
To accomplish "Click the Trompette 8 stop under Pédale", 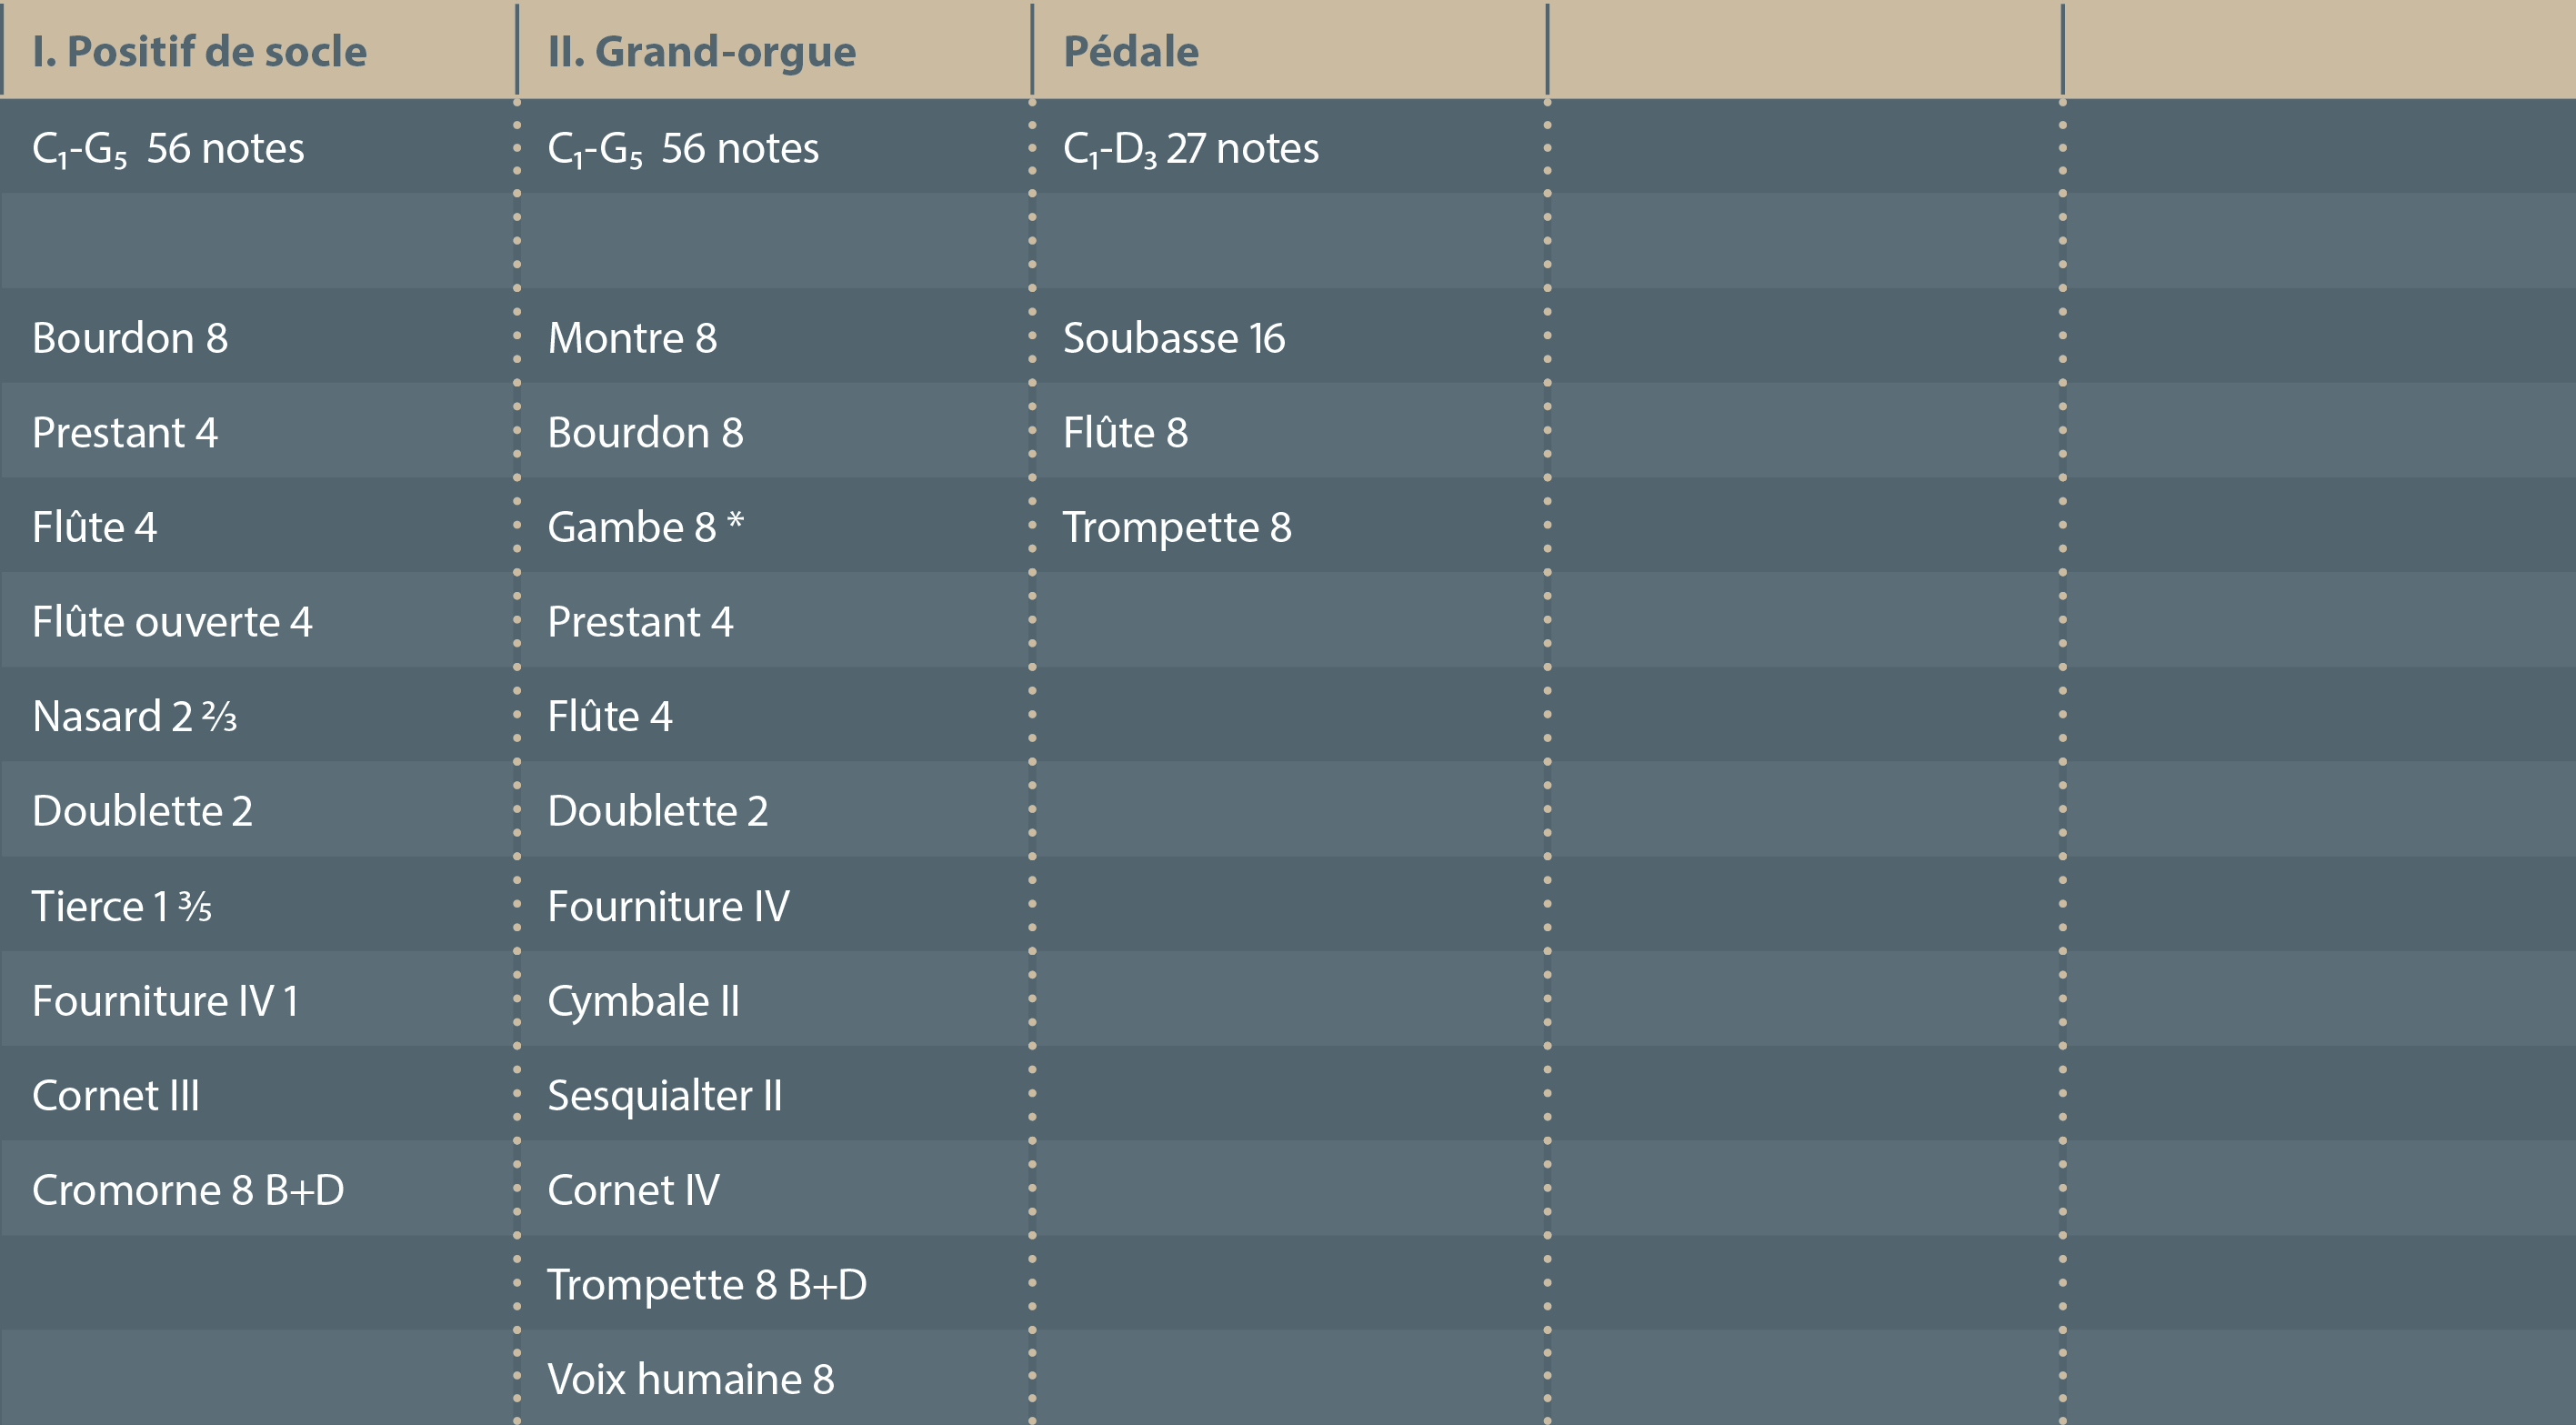I will tap(1176, 527).
